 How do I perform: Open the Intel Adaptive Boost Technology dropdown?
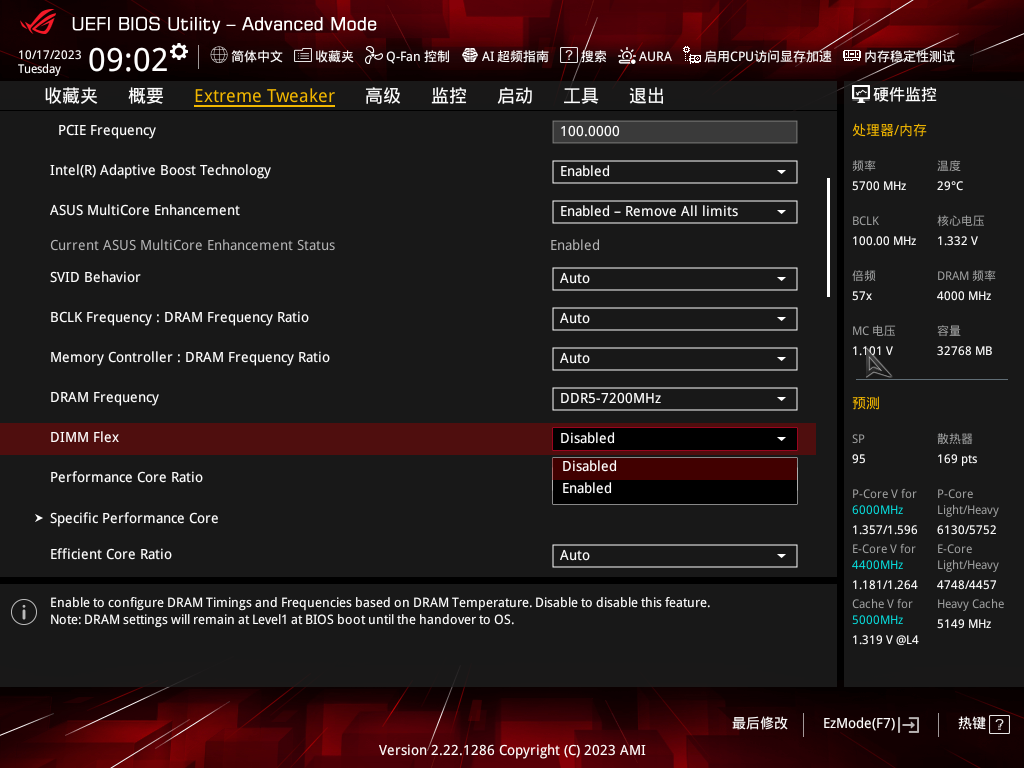coord(674,172)
